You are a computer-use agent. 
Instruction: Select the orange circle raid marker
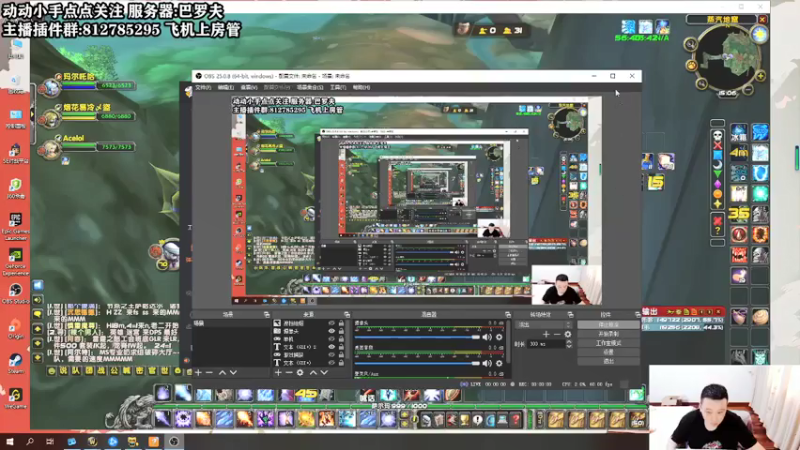pos(717,194)
